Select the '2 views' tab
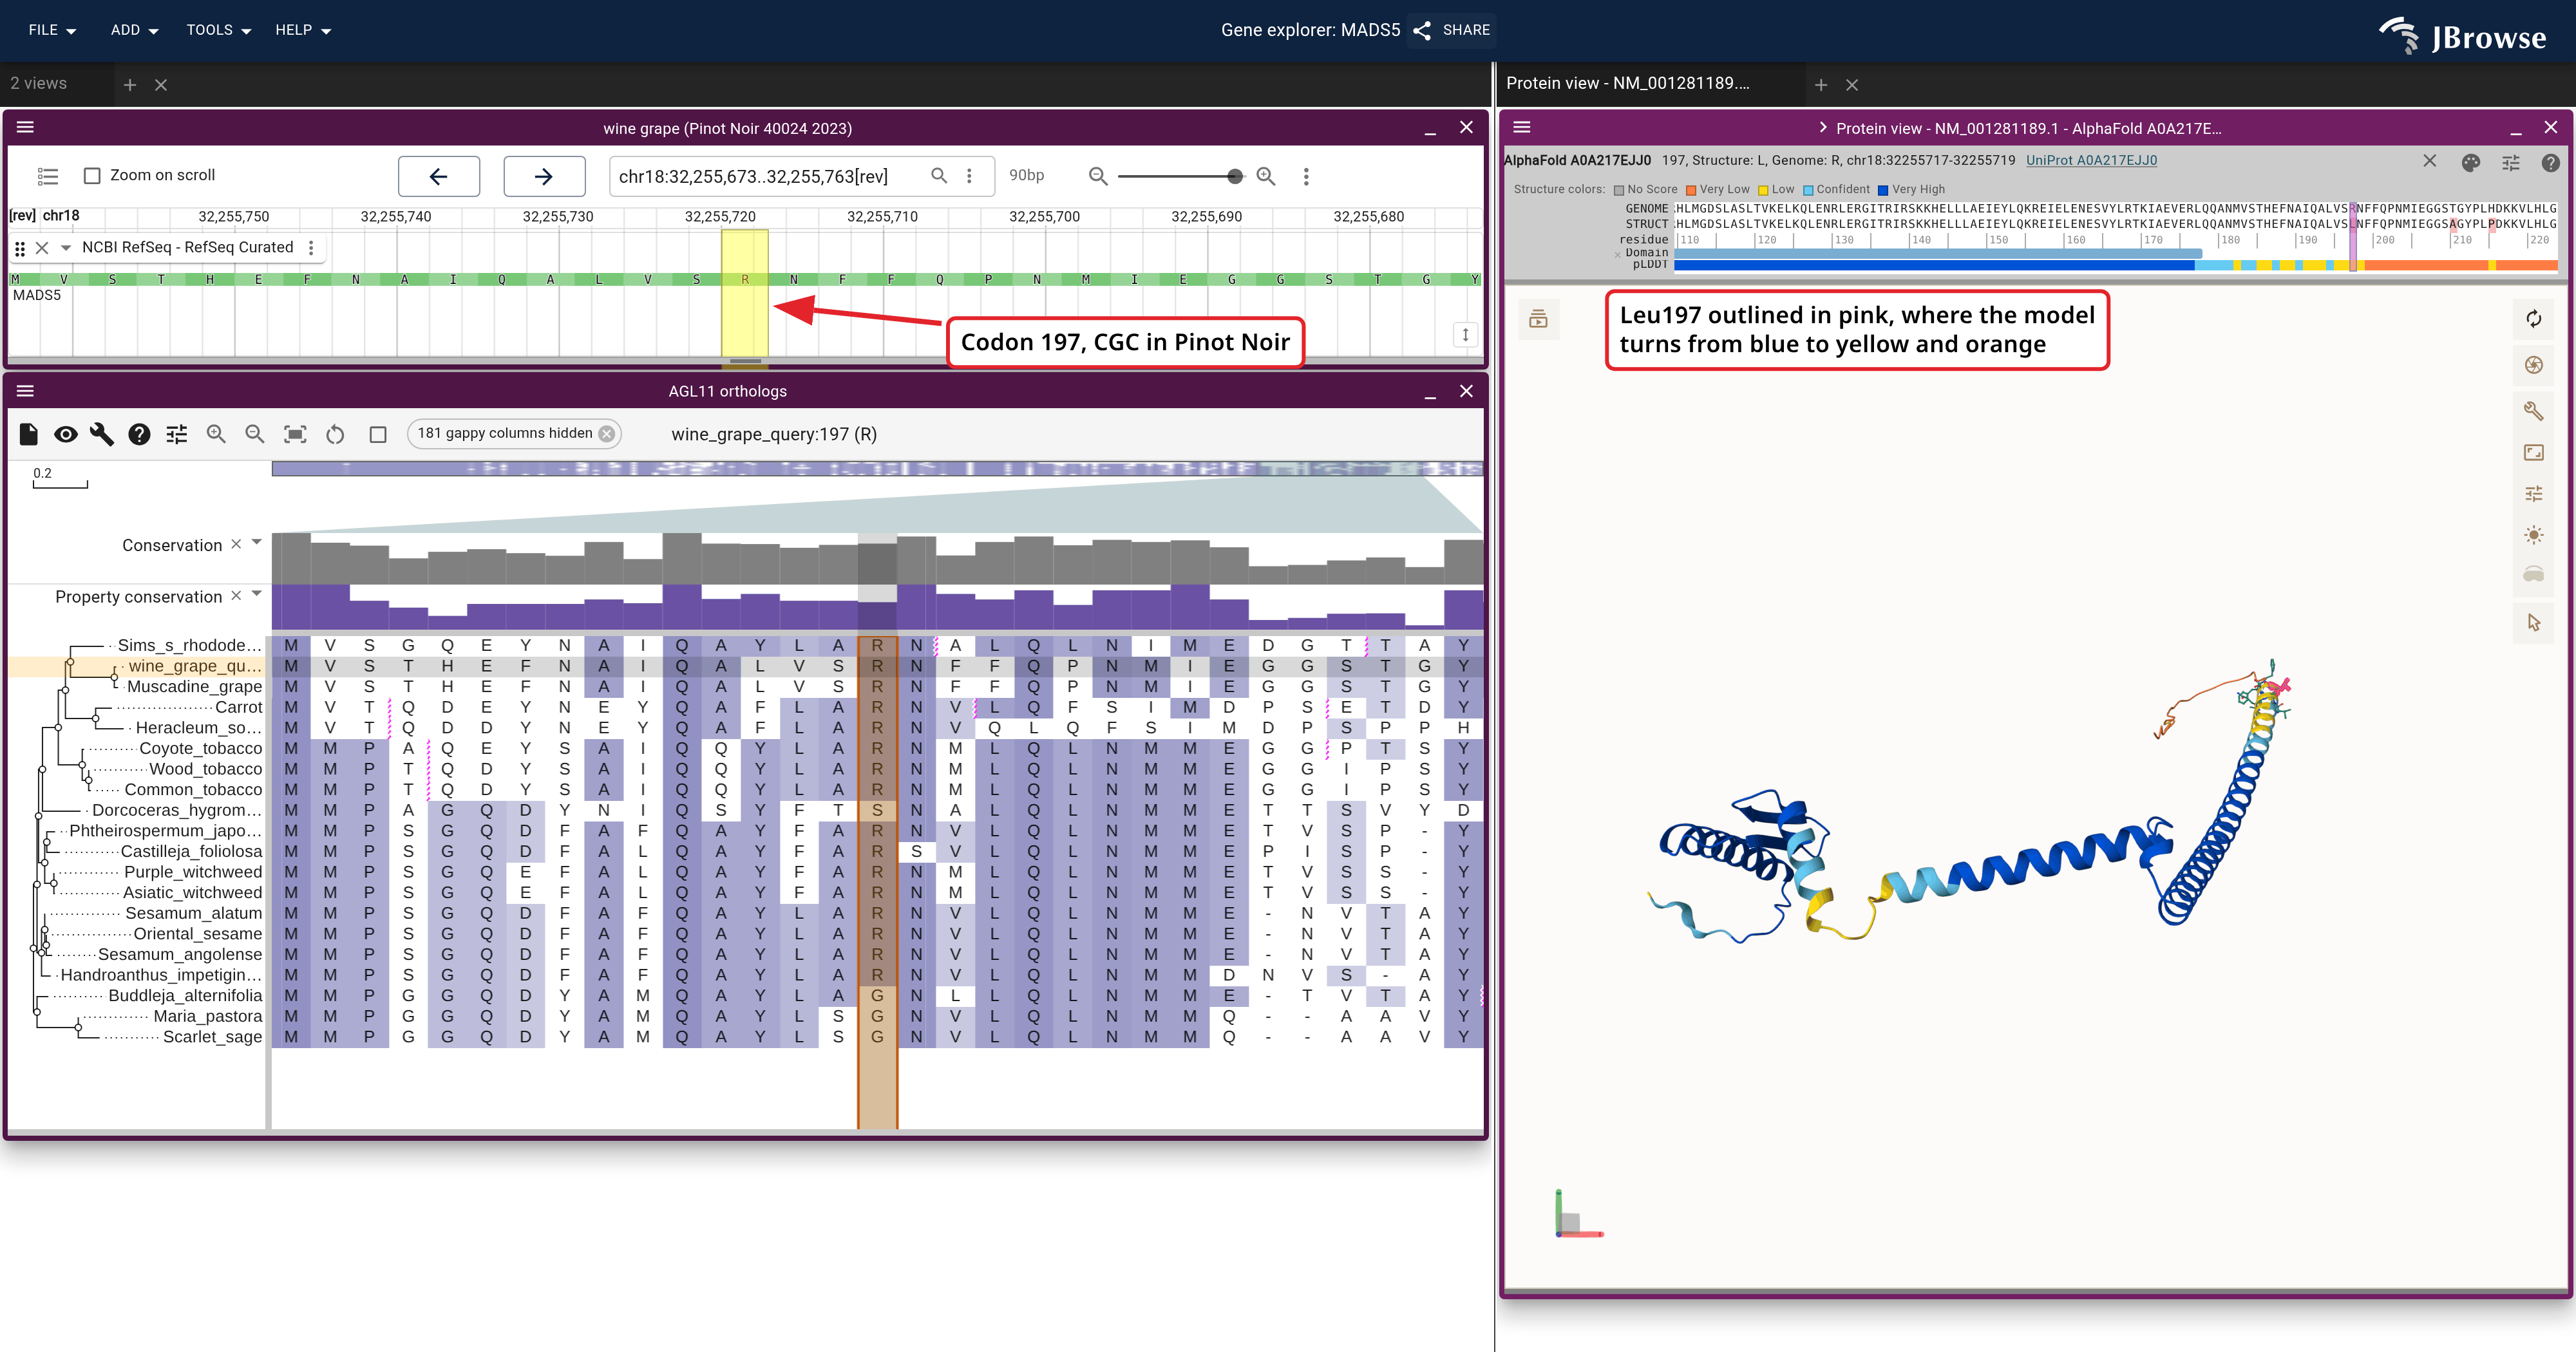Screen dimensions: 2576x1352 tap(39, 84)
